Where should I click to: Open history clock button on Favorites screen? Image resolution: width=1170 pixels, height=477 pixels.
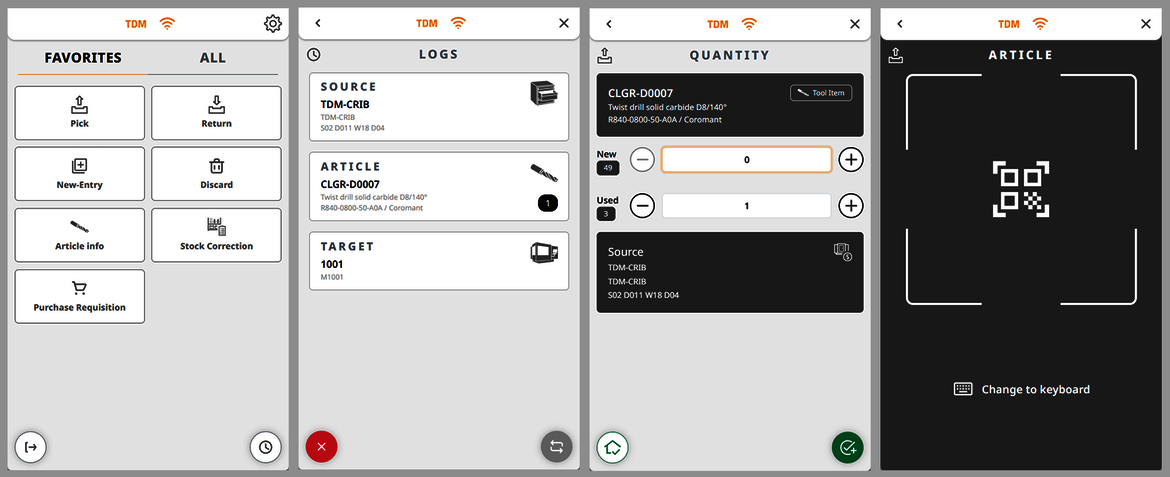tap(265, 447)
